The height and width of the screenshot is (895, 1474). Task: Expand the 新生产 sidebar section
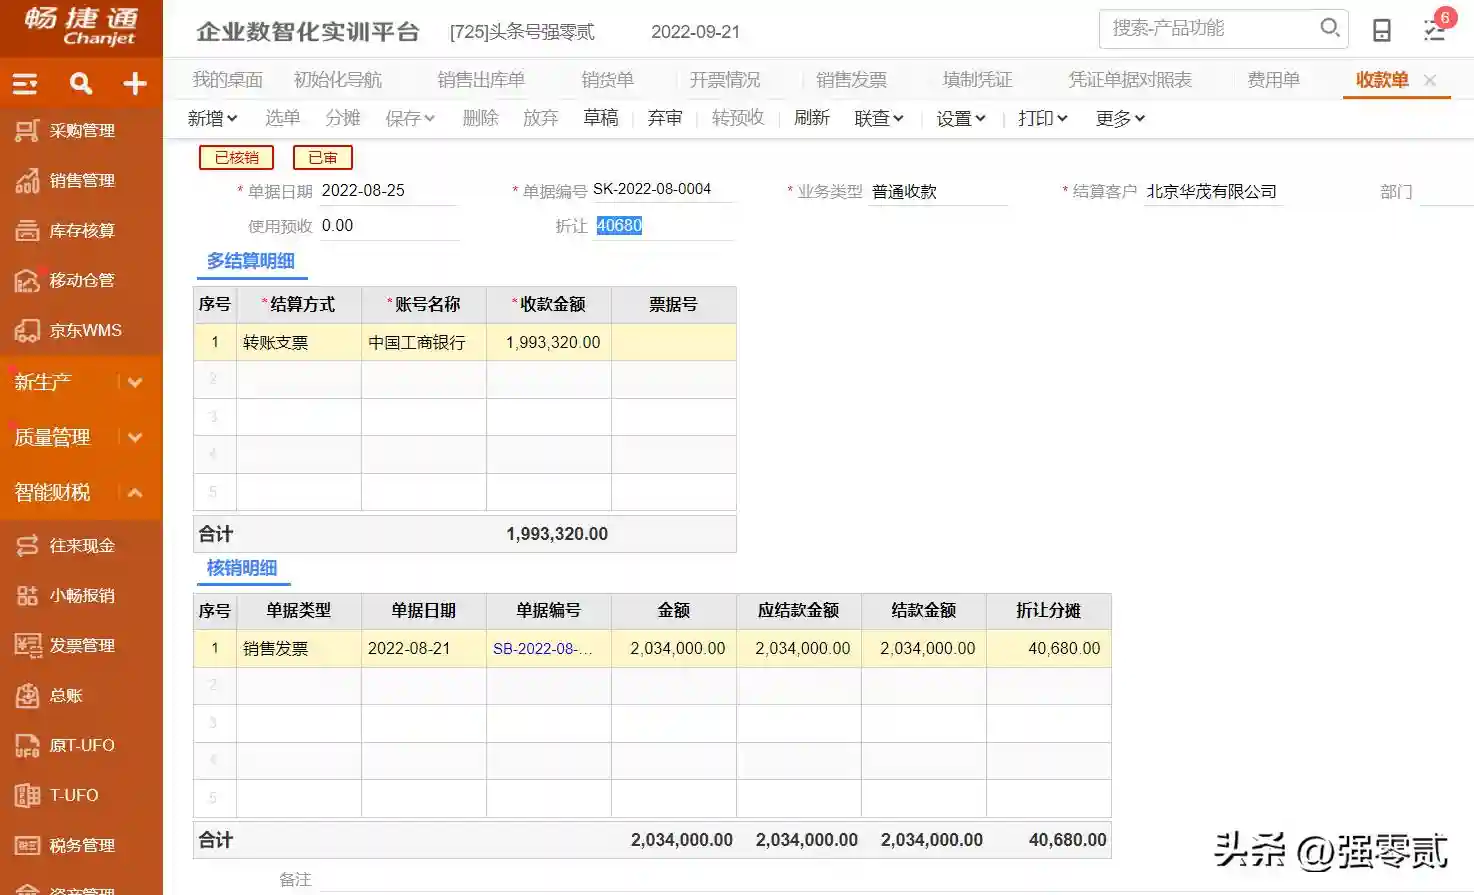click(135, 382)
